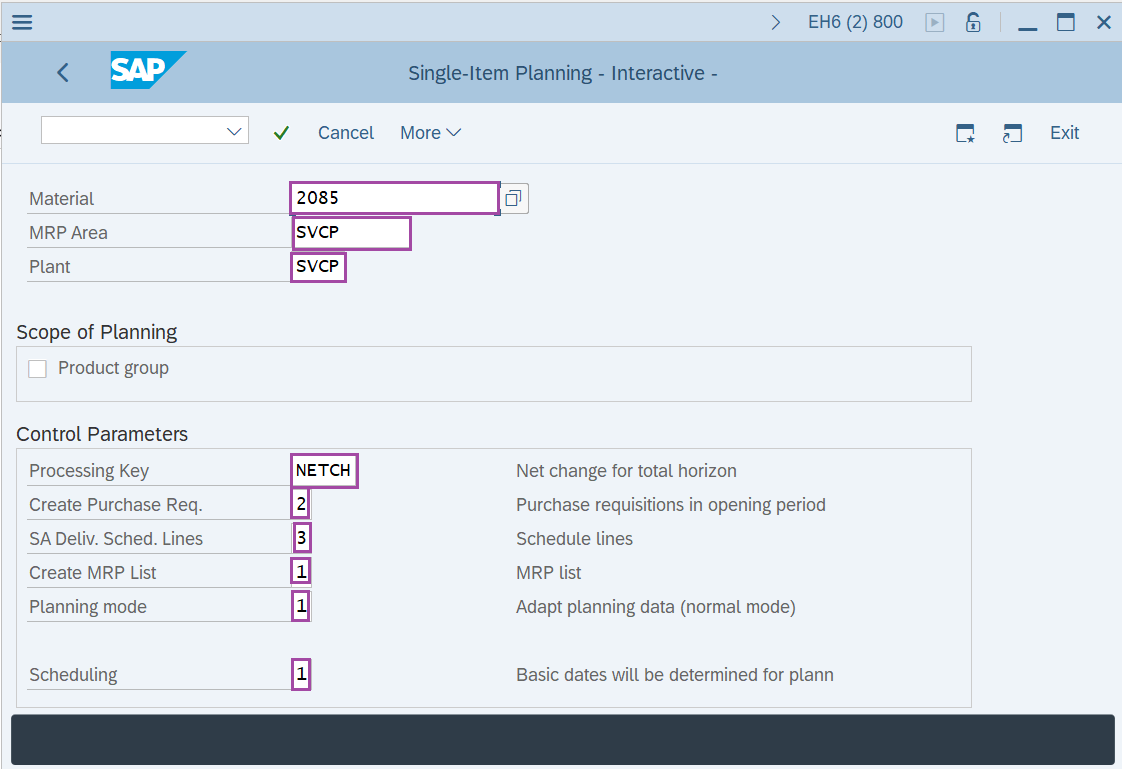Open multiple selection for the Material field

(513, 198)
